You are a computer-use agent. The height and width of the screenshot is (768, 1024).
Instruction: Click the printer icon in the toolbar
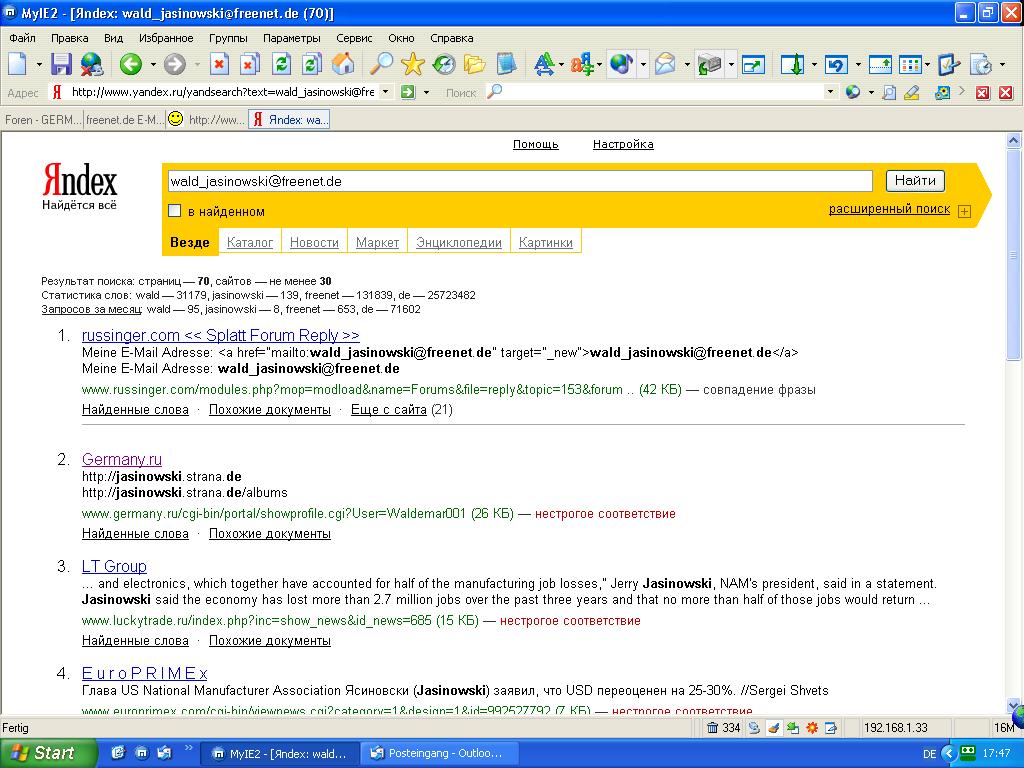pos(709,64)
